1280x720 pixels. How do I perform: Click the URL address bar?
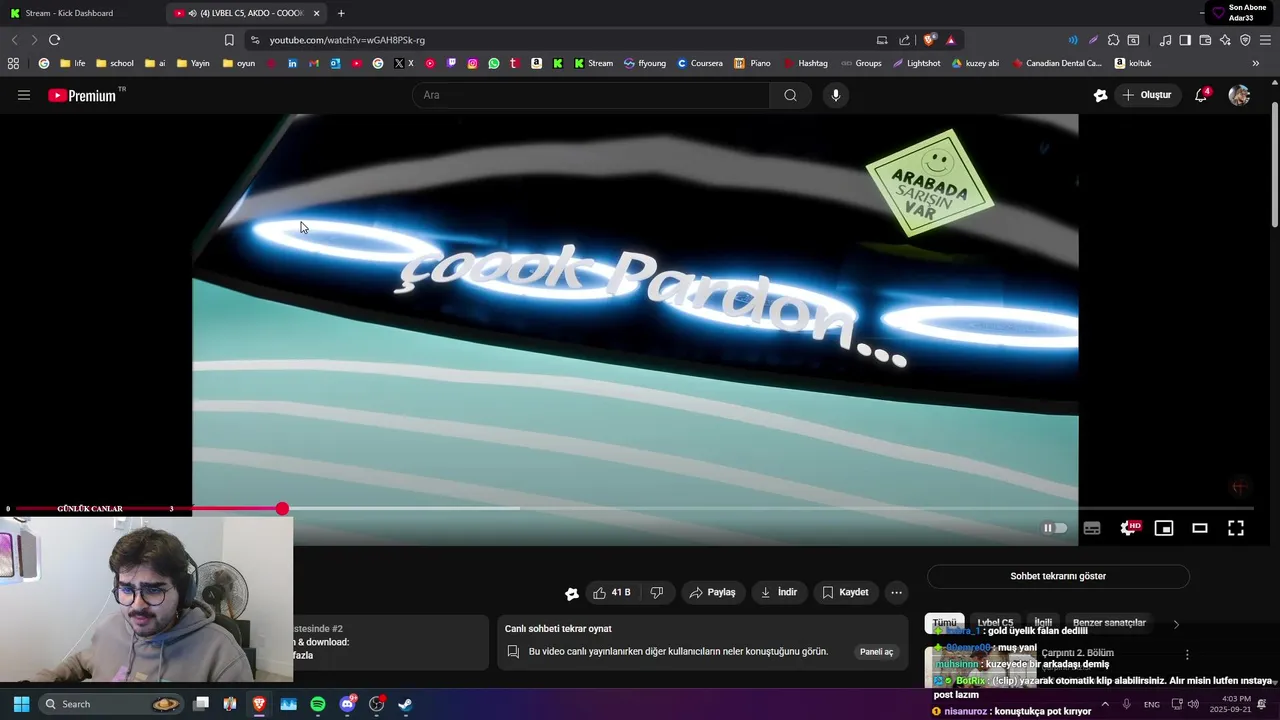pos(560,40)
